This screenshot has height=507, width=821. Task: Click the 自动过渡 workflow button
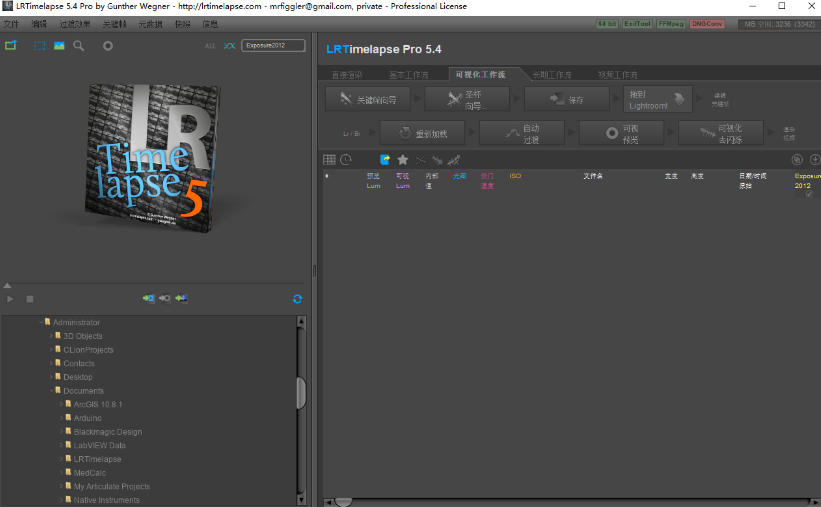click(x=520, y=133)
